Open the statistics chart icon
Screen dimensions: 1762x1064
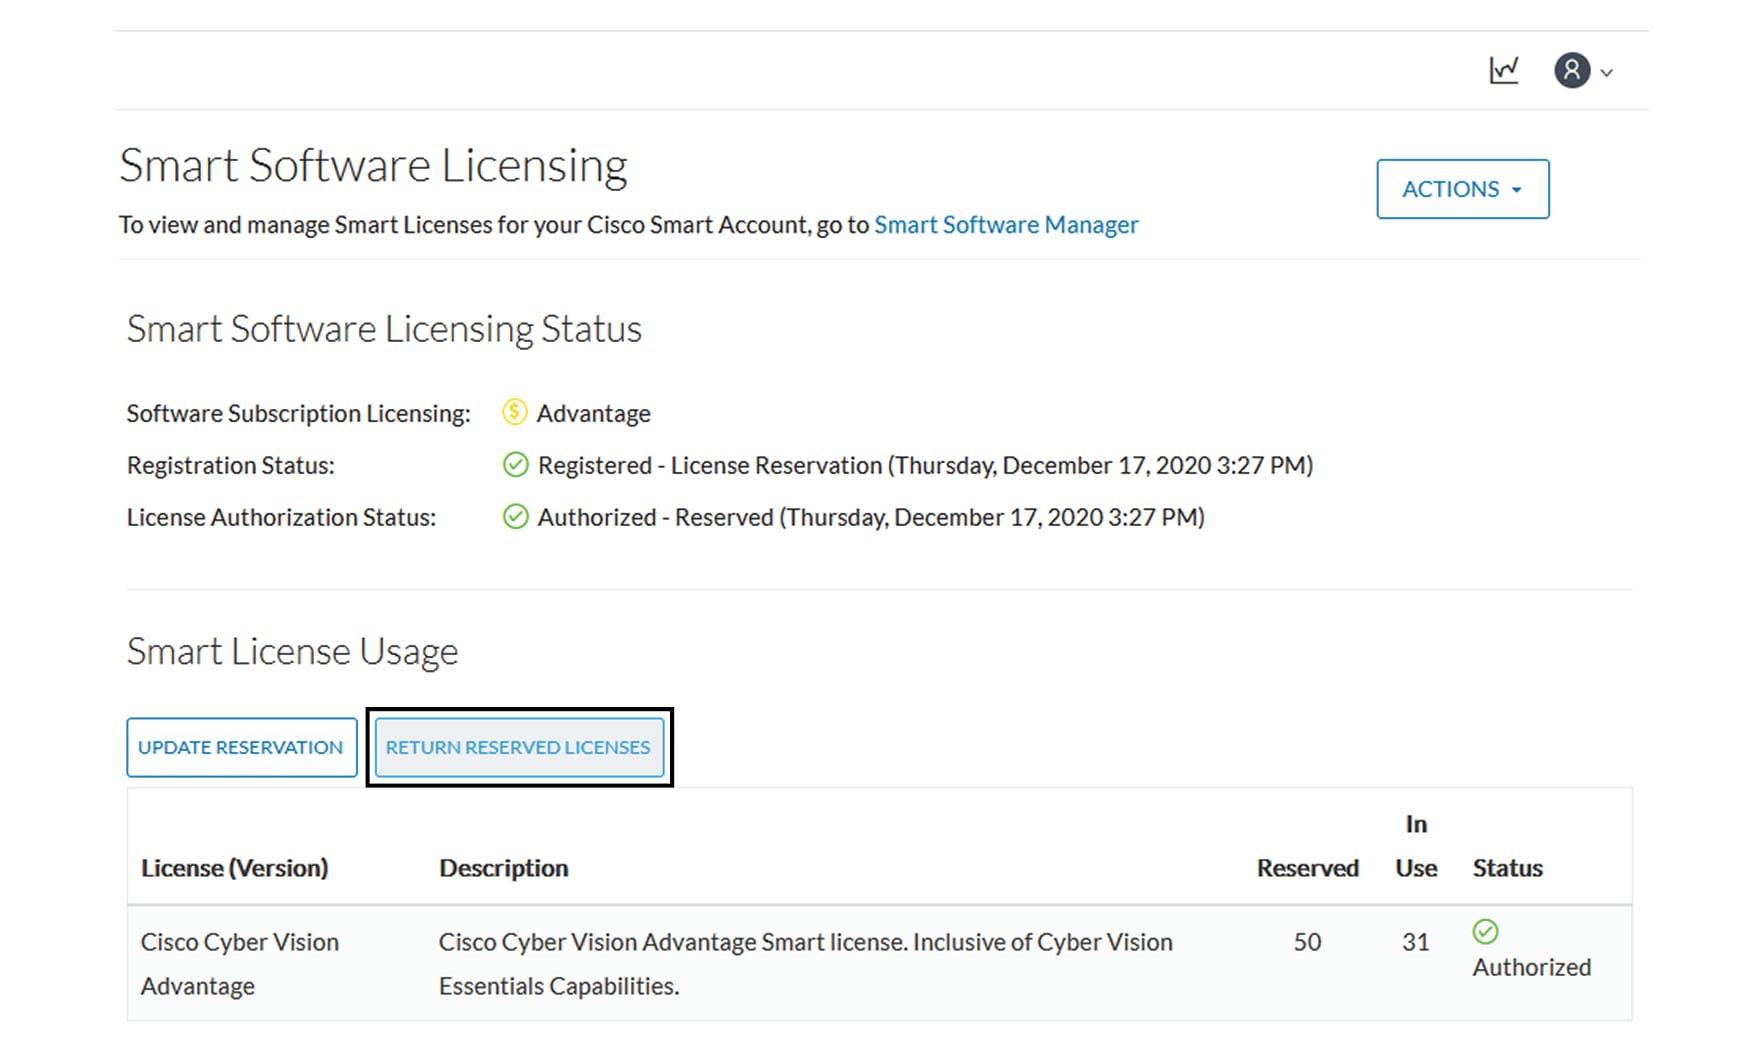coord(1503,70)
